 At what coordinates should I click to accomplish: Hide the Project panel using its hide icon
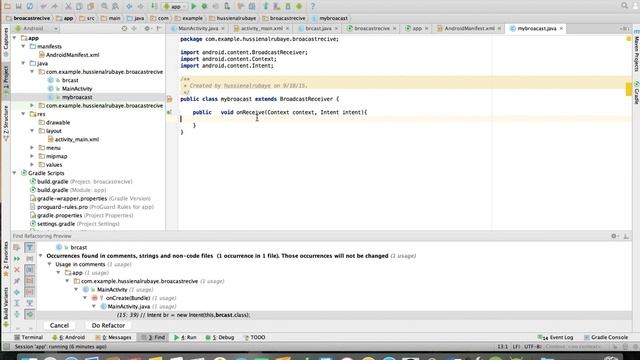(159, 29)
